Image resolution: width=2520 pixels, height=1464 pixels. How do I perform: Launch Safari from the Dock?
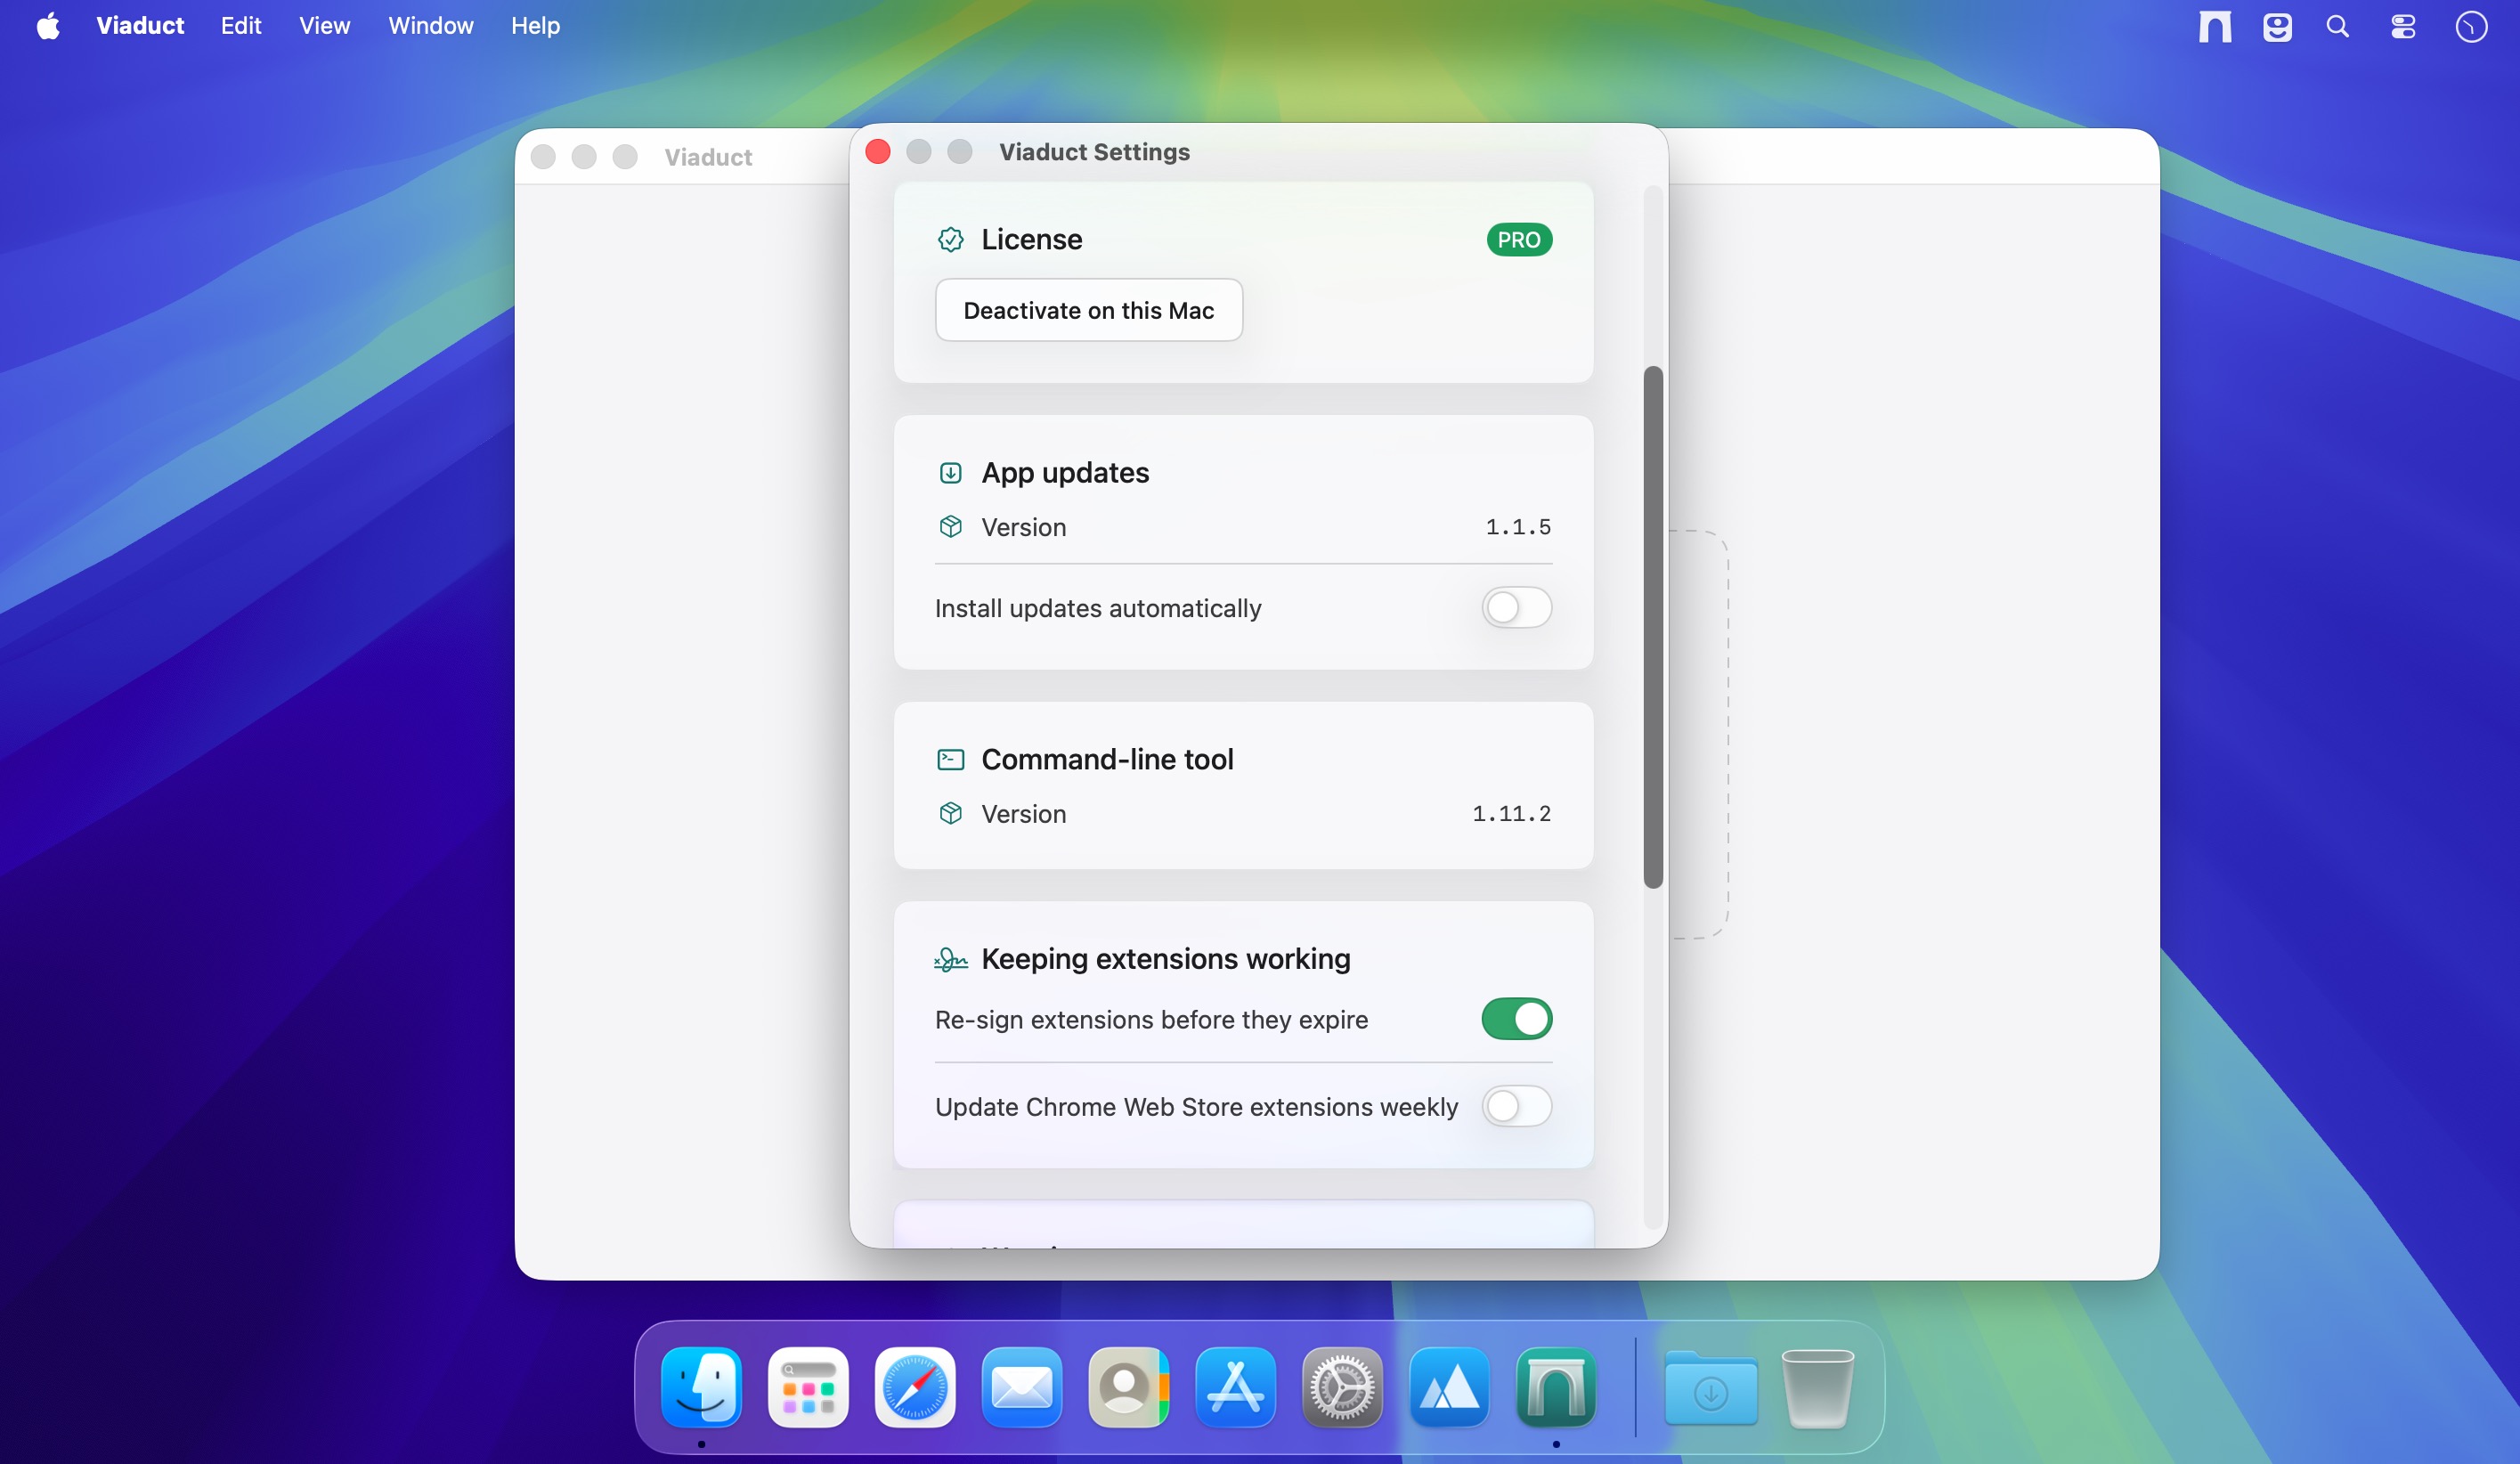click(915, 1387)
